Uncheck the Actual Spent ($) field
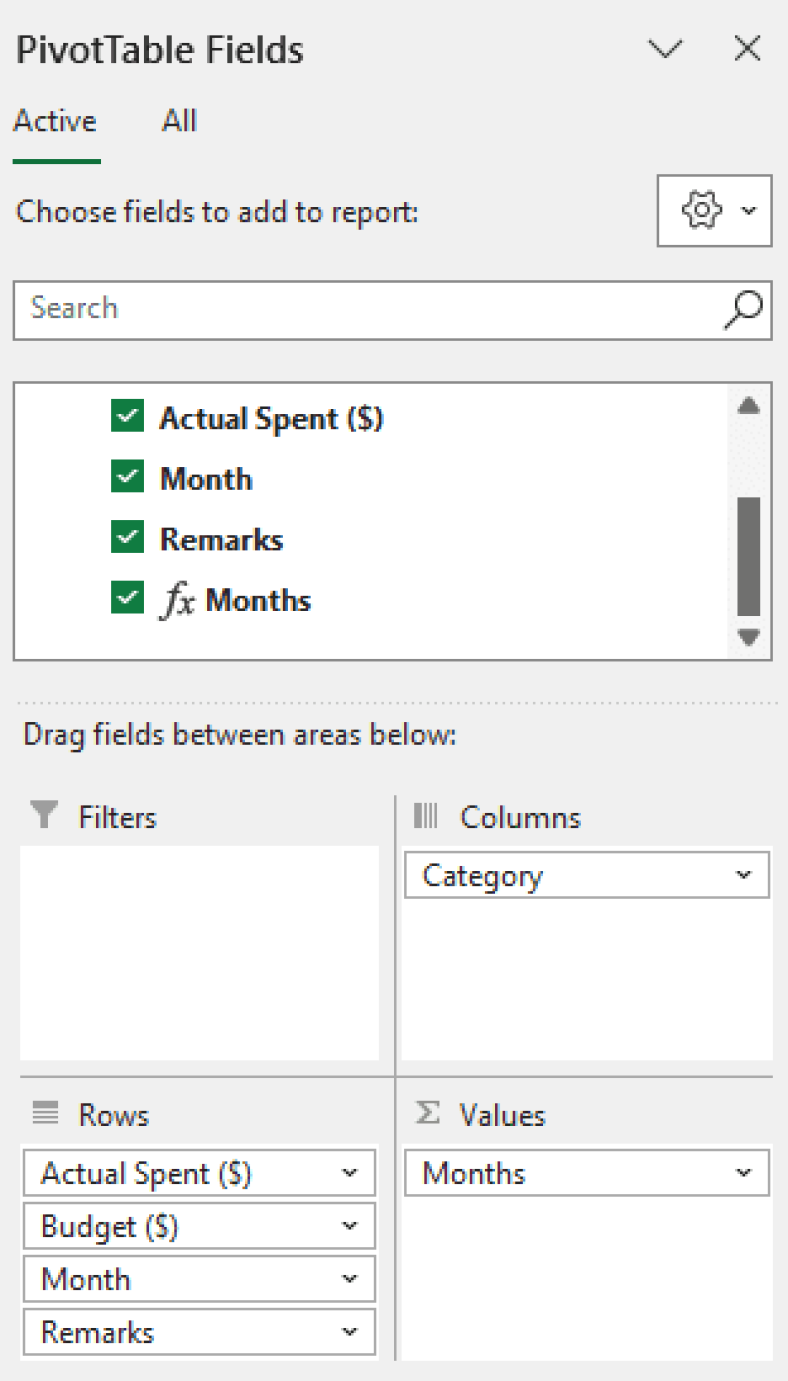788x1381 pixels. (x=127, y=416)
